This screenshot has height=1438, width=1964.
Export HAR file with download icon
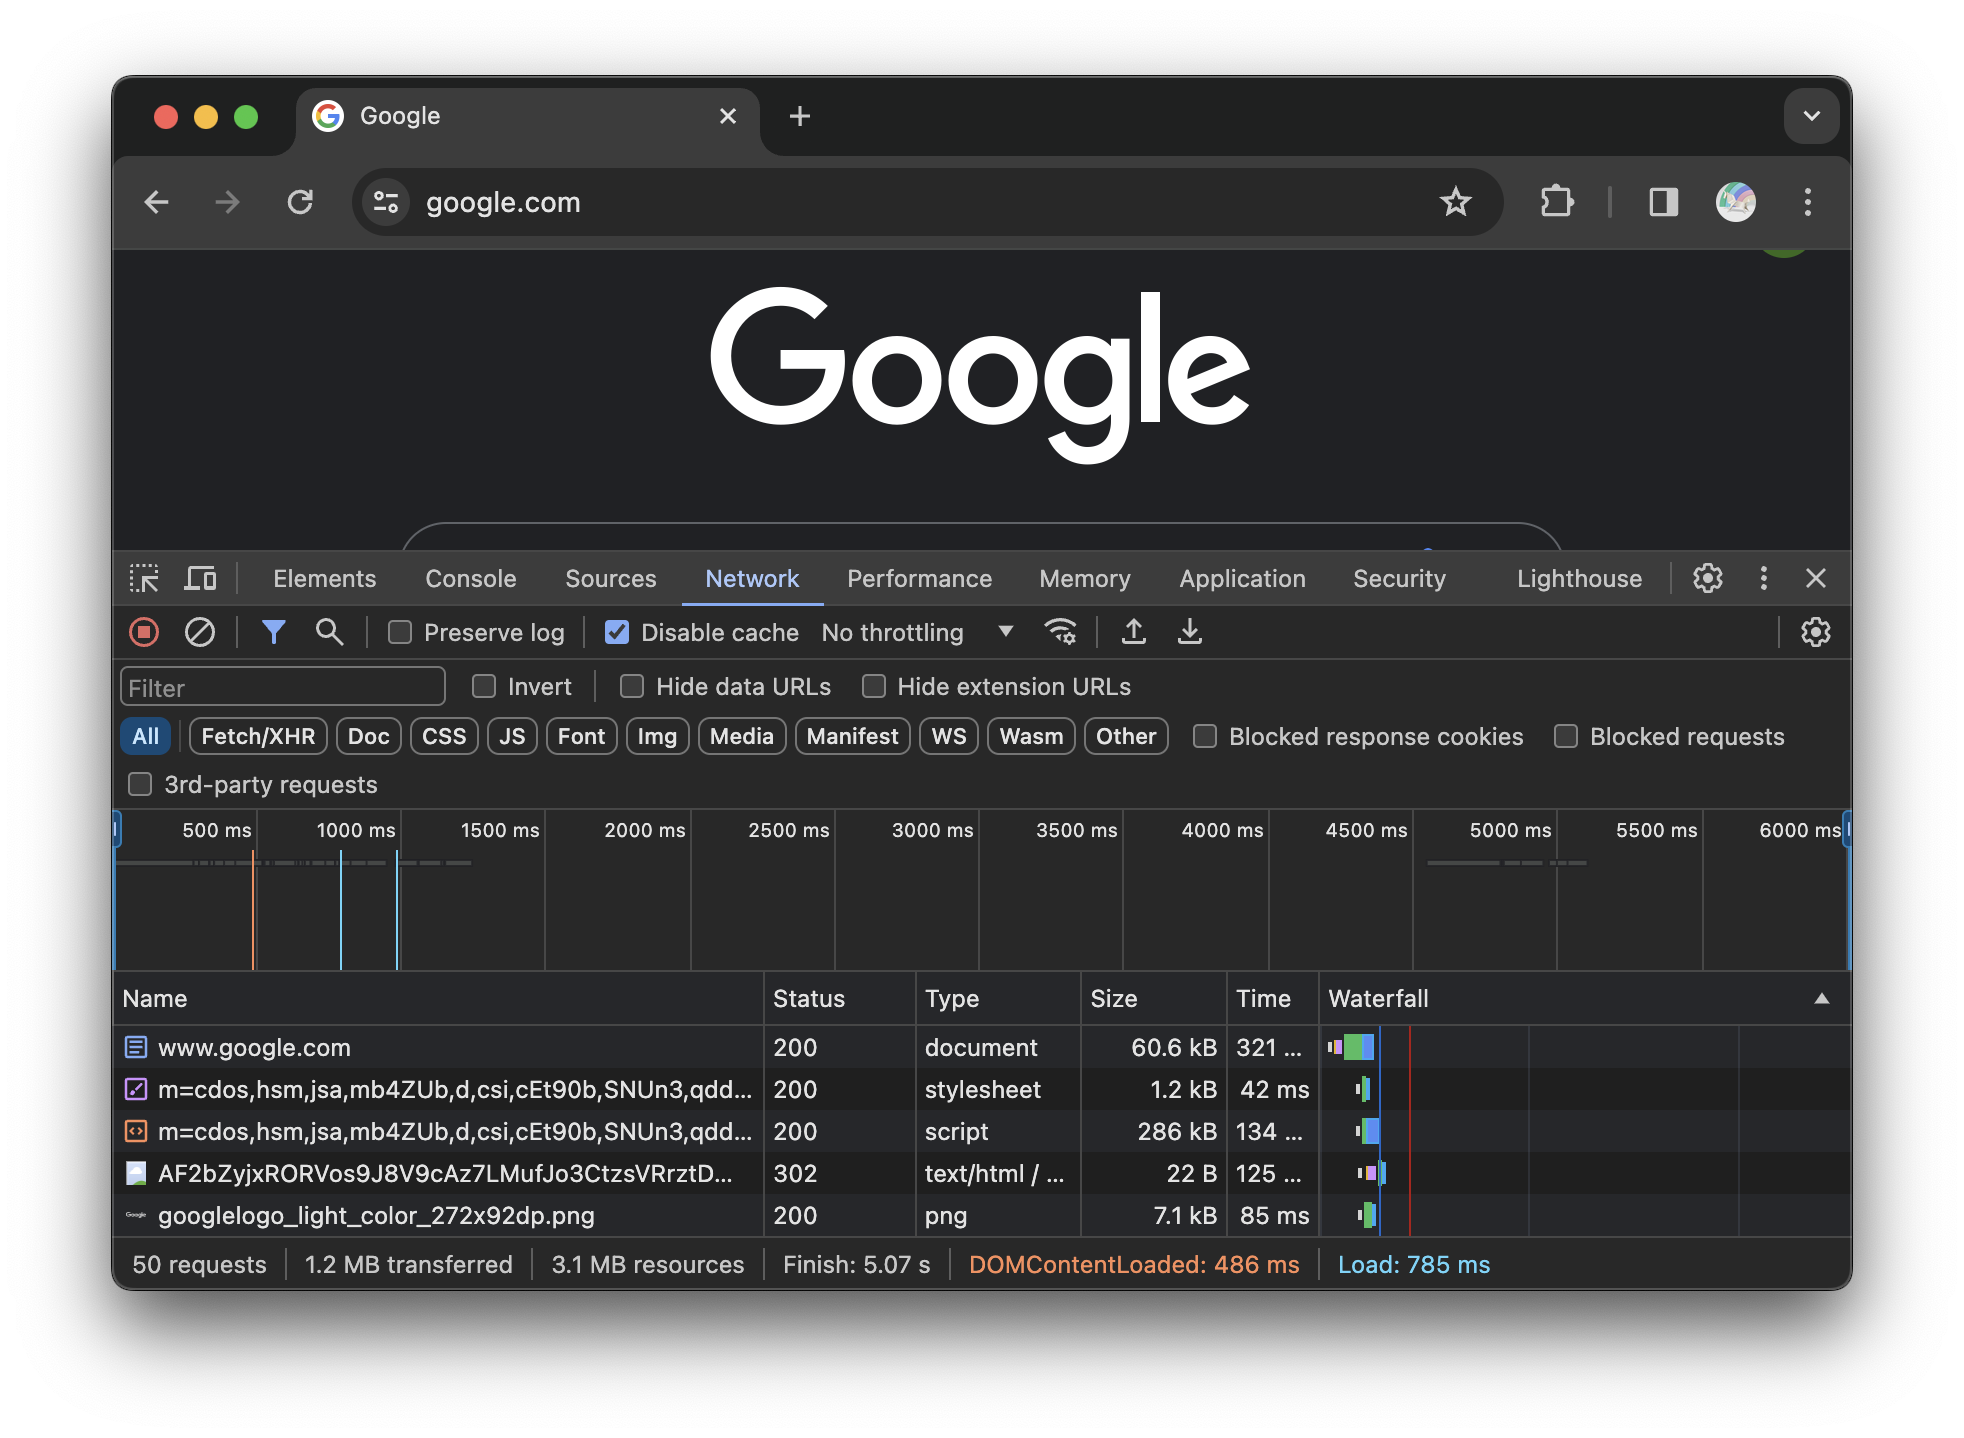point(1189,632)
